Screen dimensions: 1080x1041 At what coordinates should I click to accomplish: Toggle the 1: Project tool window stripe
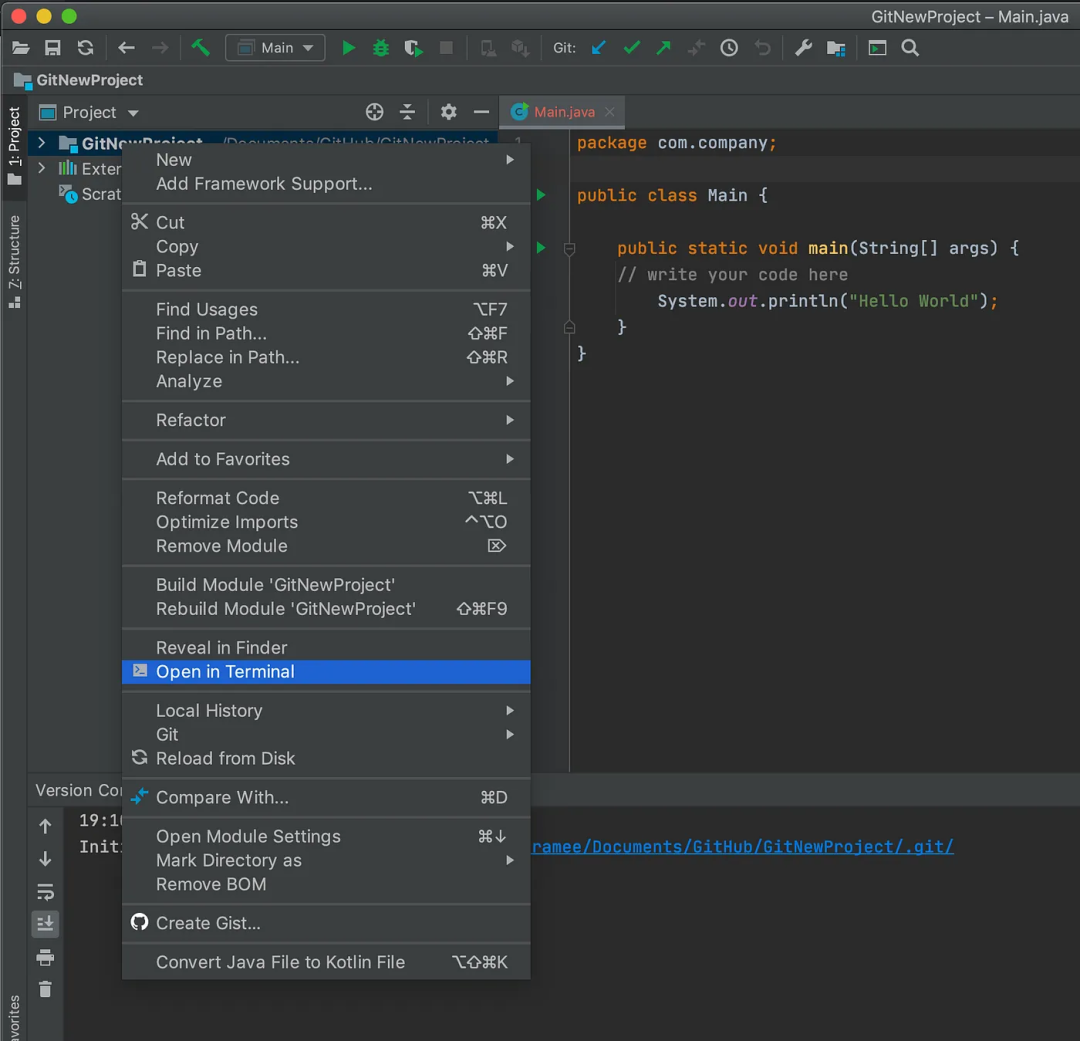click(x=14, y=145)
